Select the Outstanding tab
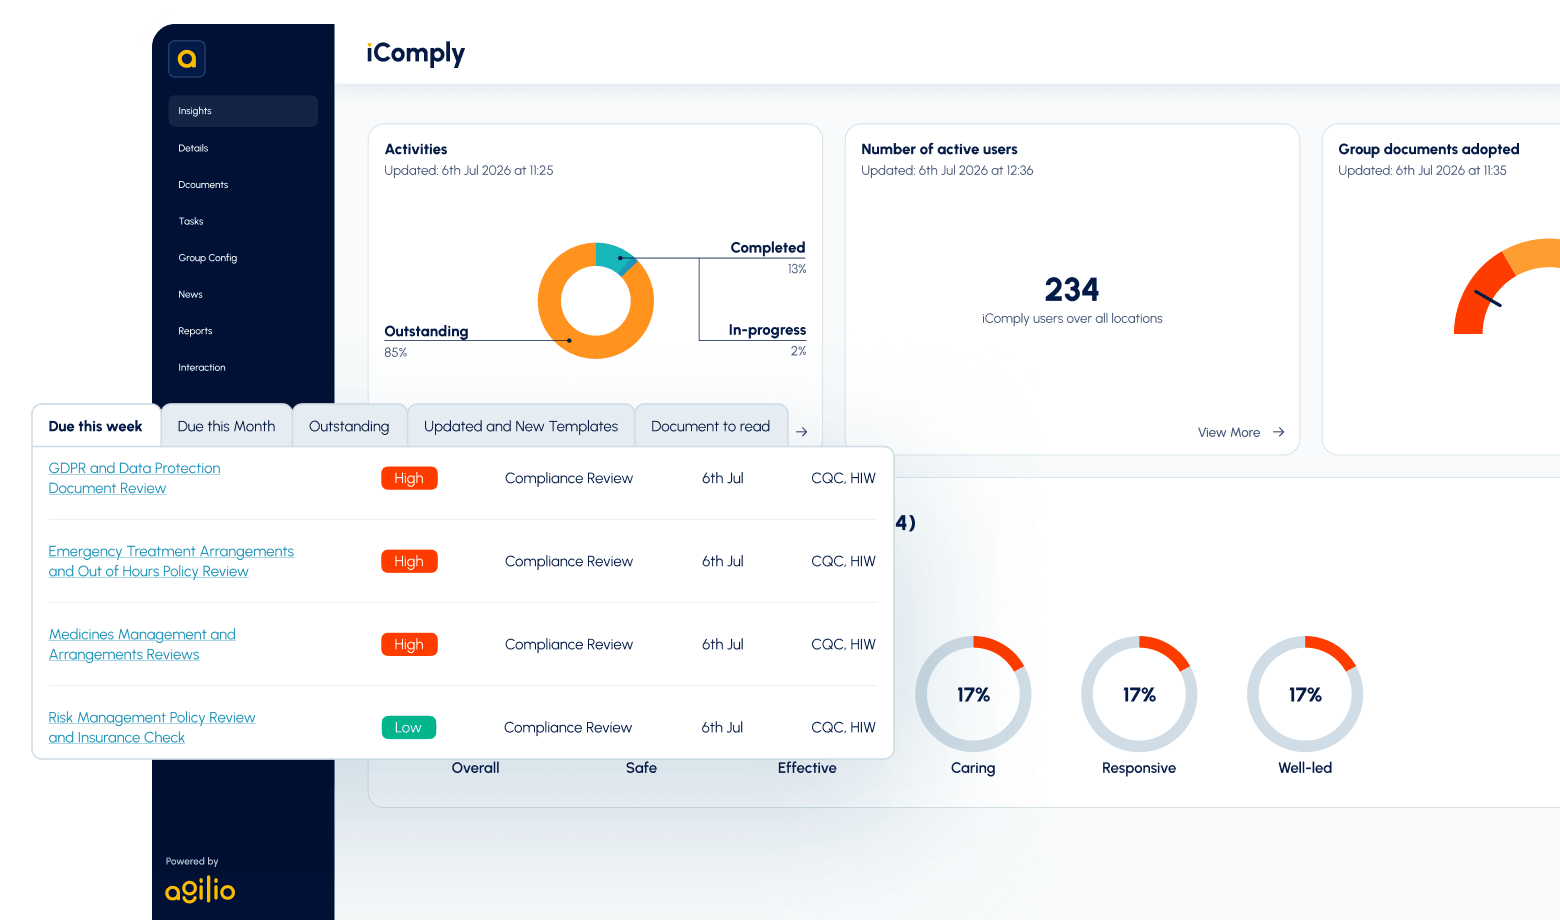 point(349,426)
